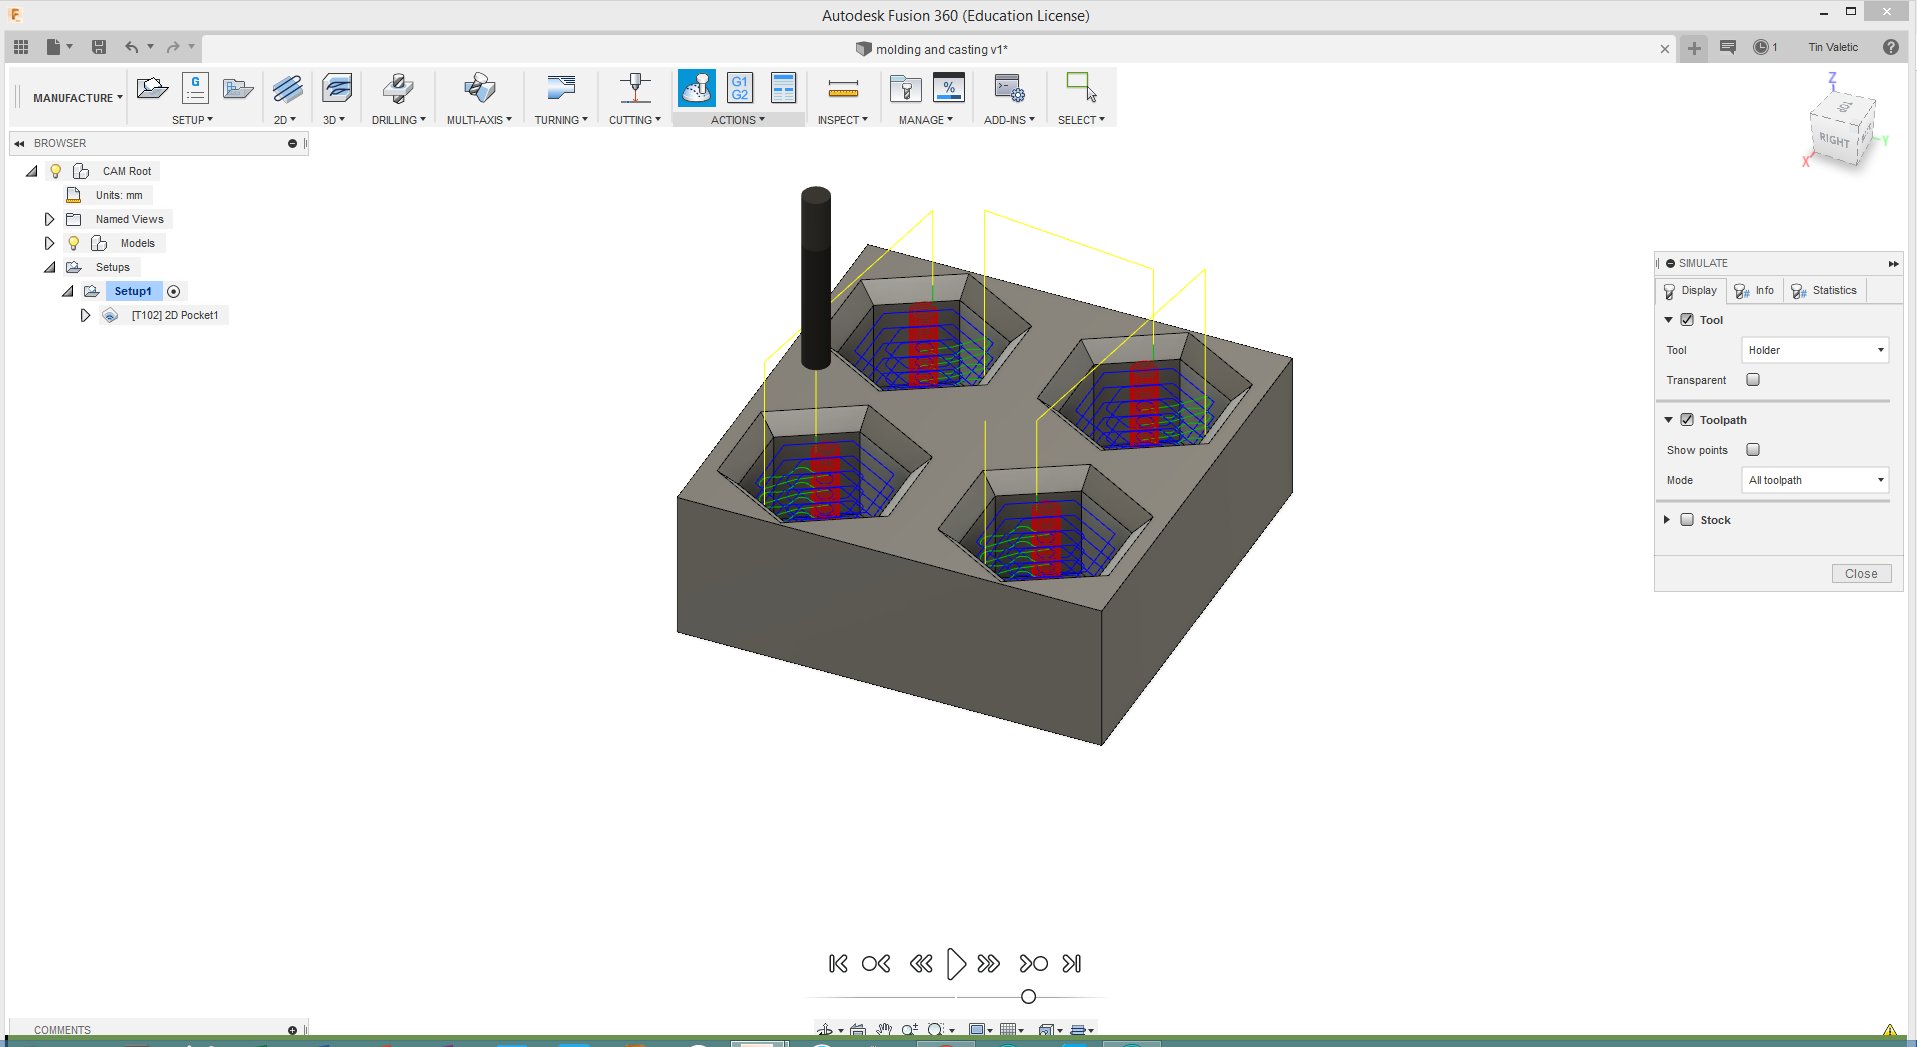1917x1047 pixels.
Task: Close the molding and casting v1 tab
Action: [1665, 49]
